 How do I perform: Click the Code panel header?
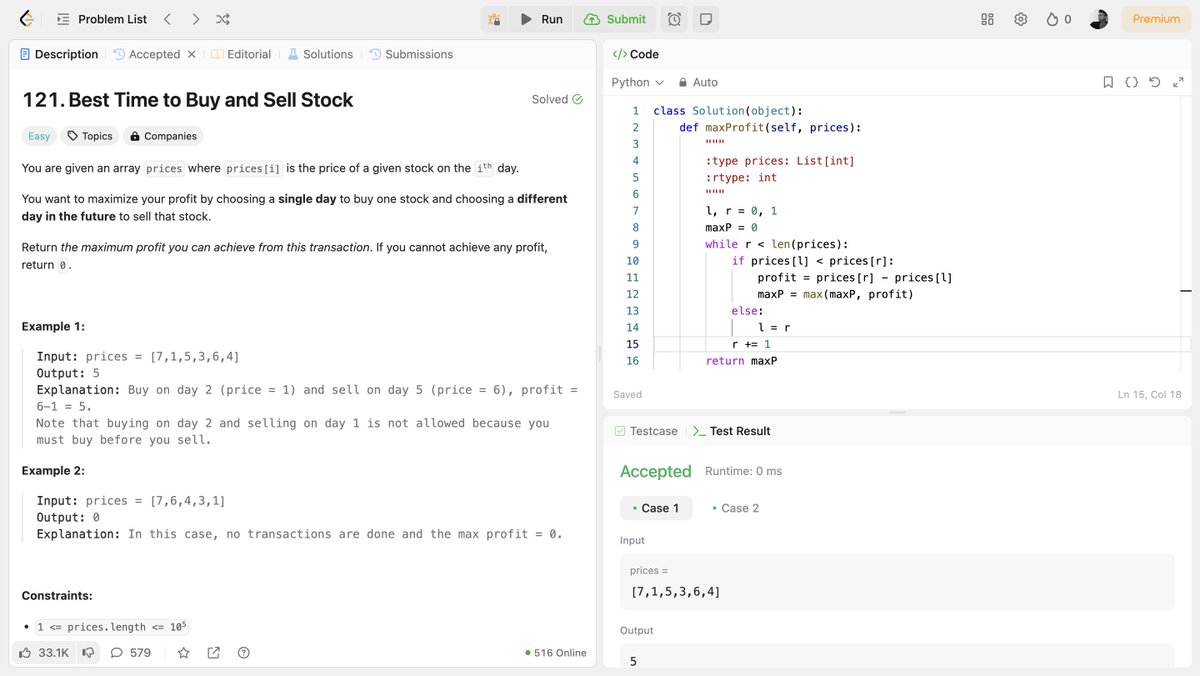pos(636,54)
